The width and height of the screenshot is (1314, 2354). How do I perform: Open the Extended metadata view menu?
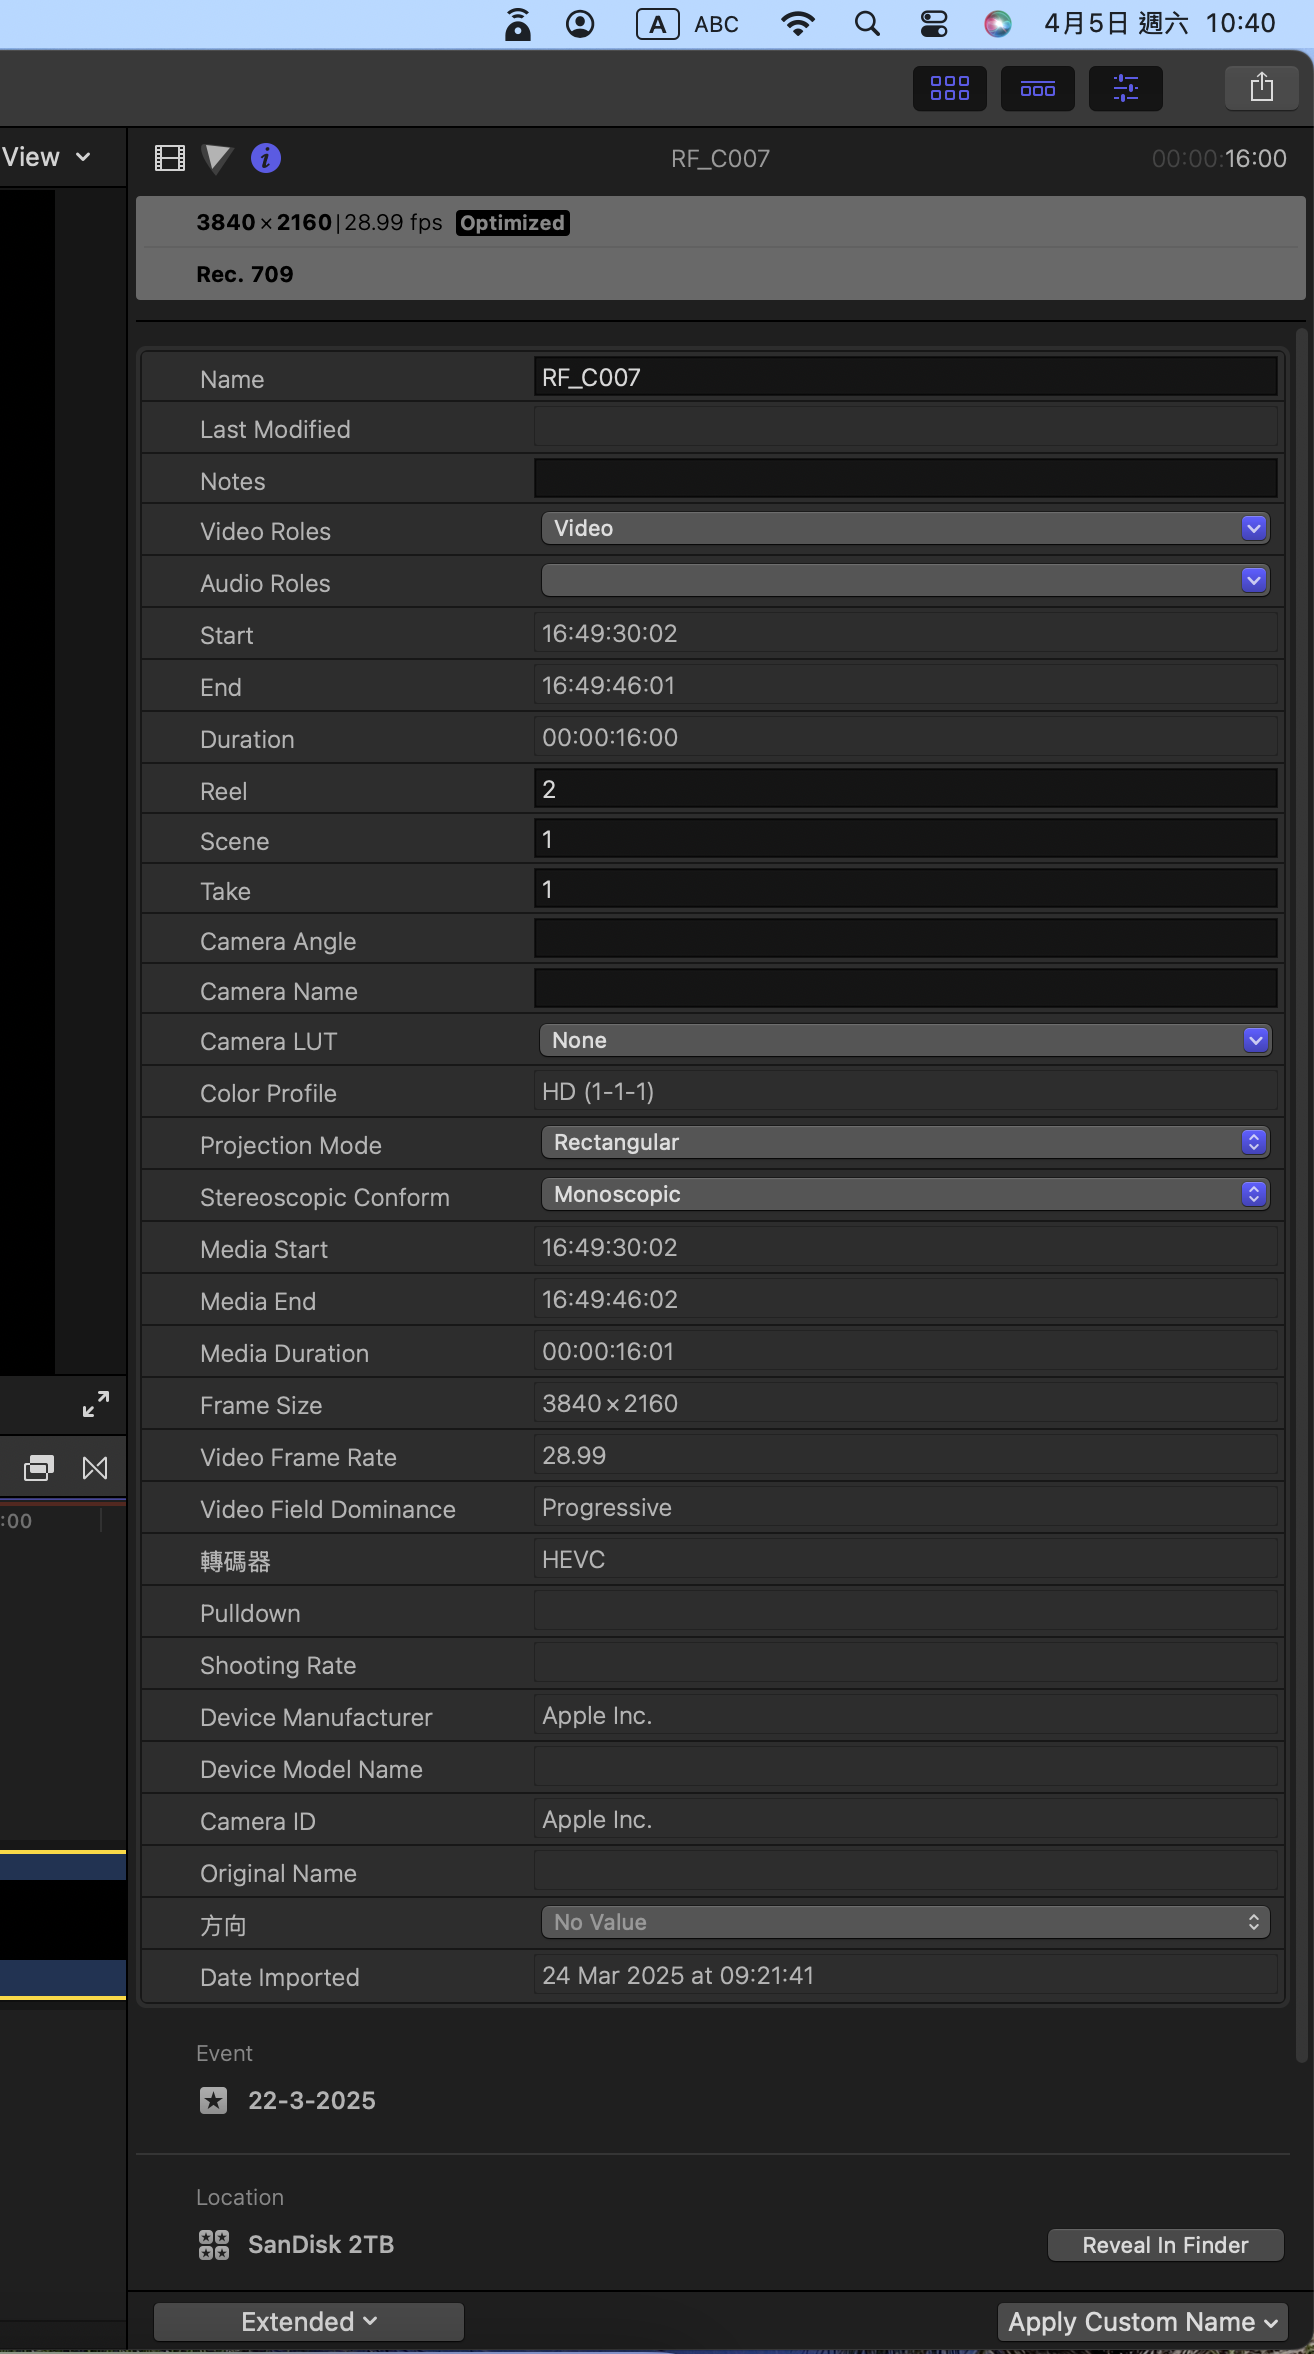click(x=308, y=2321)
